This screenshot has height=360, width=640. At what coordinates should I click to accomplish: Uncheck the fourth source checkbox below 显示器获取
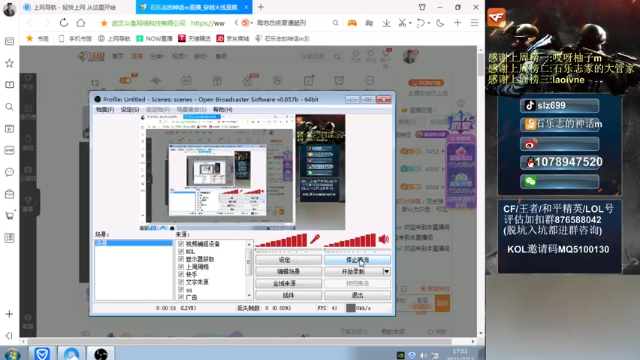[x=181, y=267]
